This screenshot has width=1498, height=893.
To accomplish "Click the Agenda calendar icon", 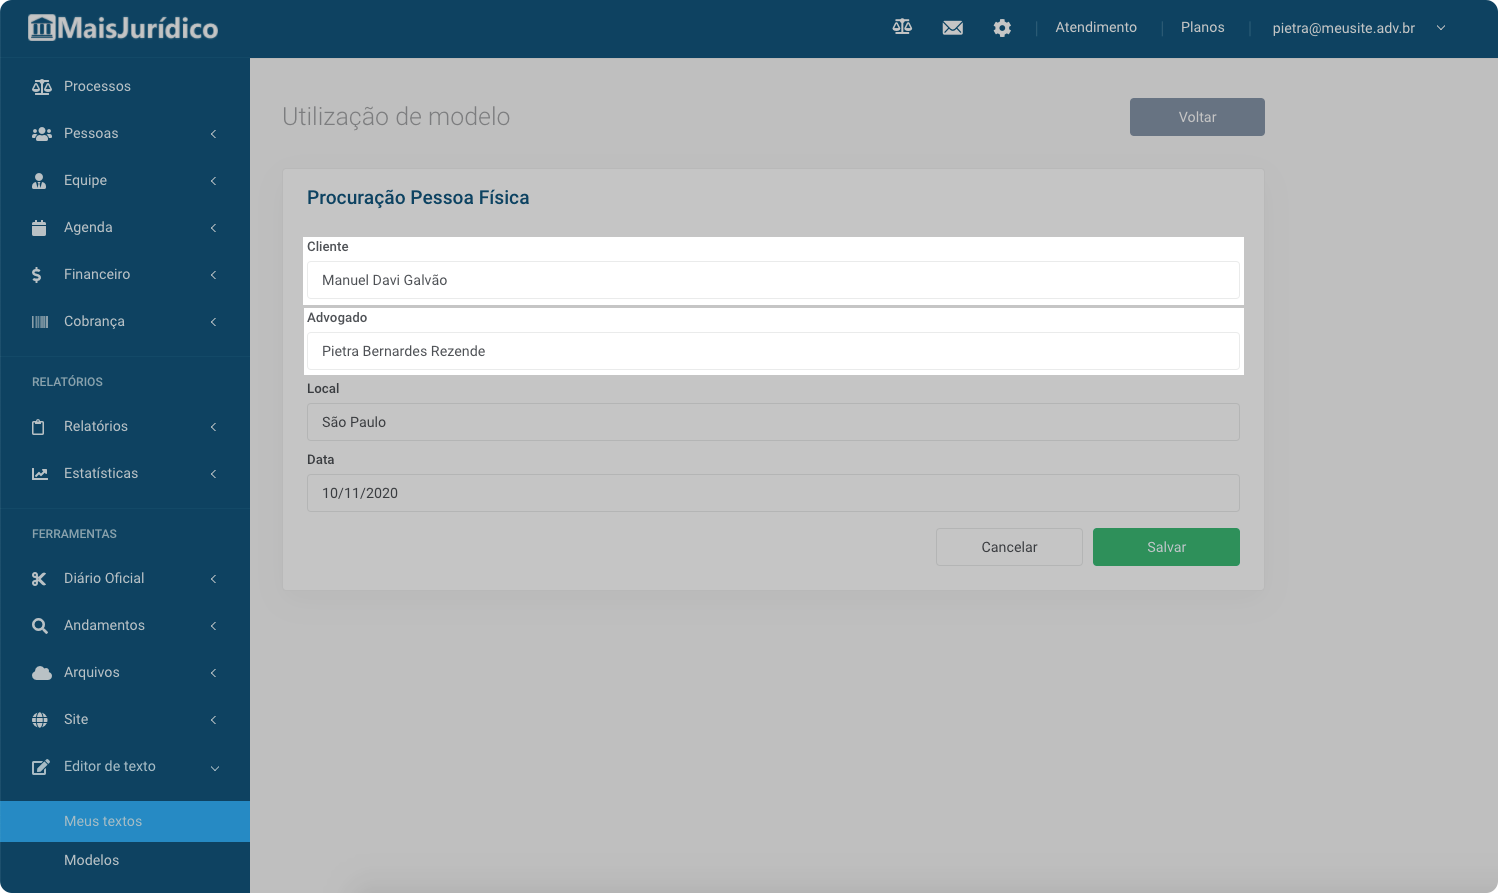I will pyautogui.click(x=40, y=228).
